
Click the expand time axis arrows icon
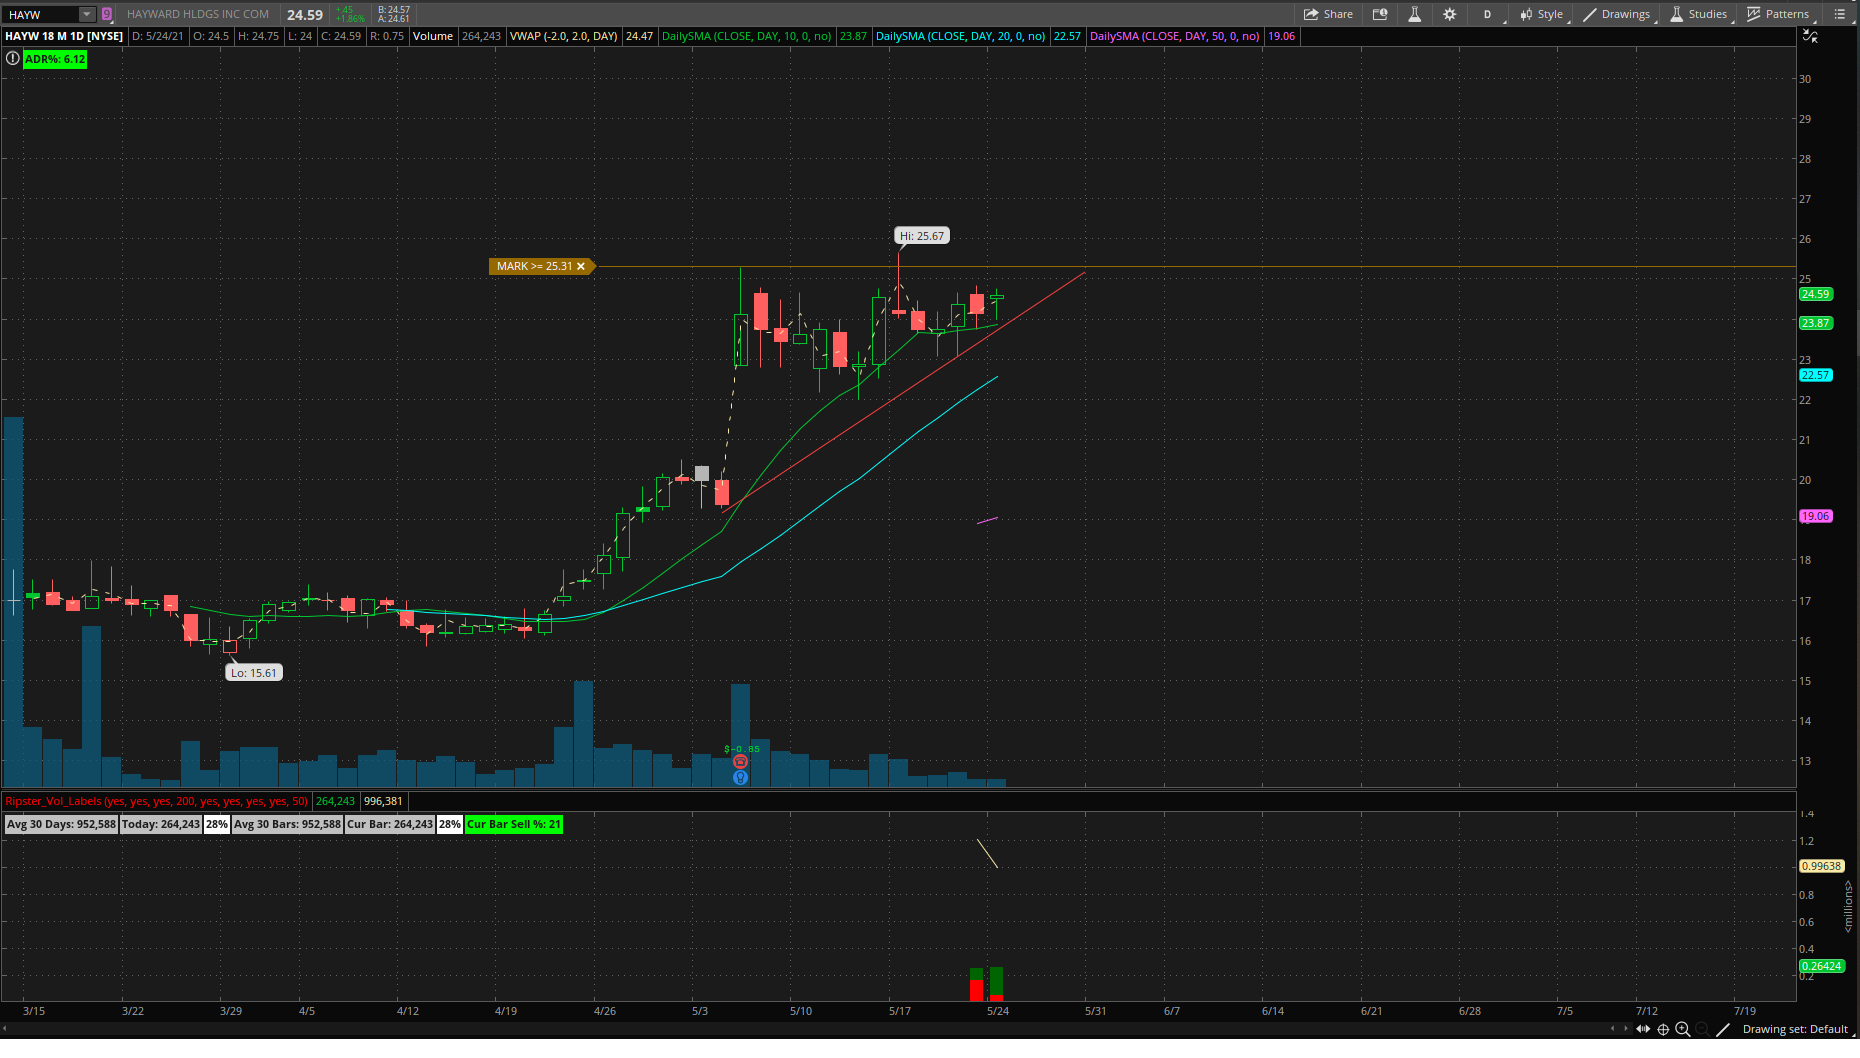coord(1643,1029)
